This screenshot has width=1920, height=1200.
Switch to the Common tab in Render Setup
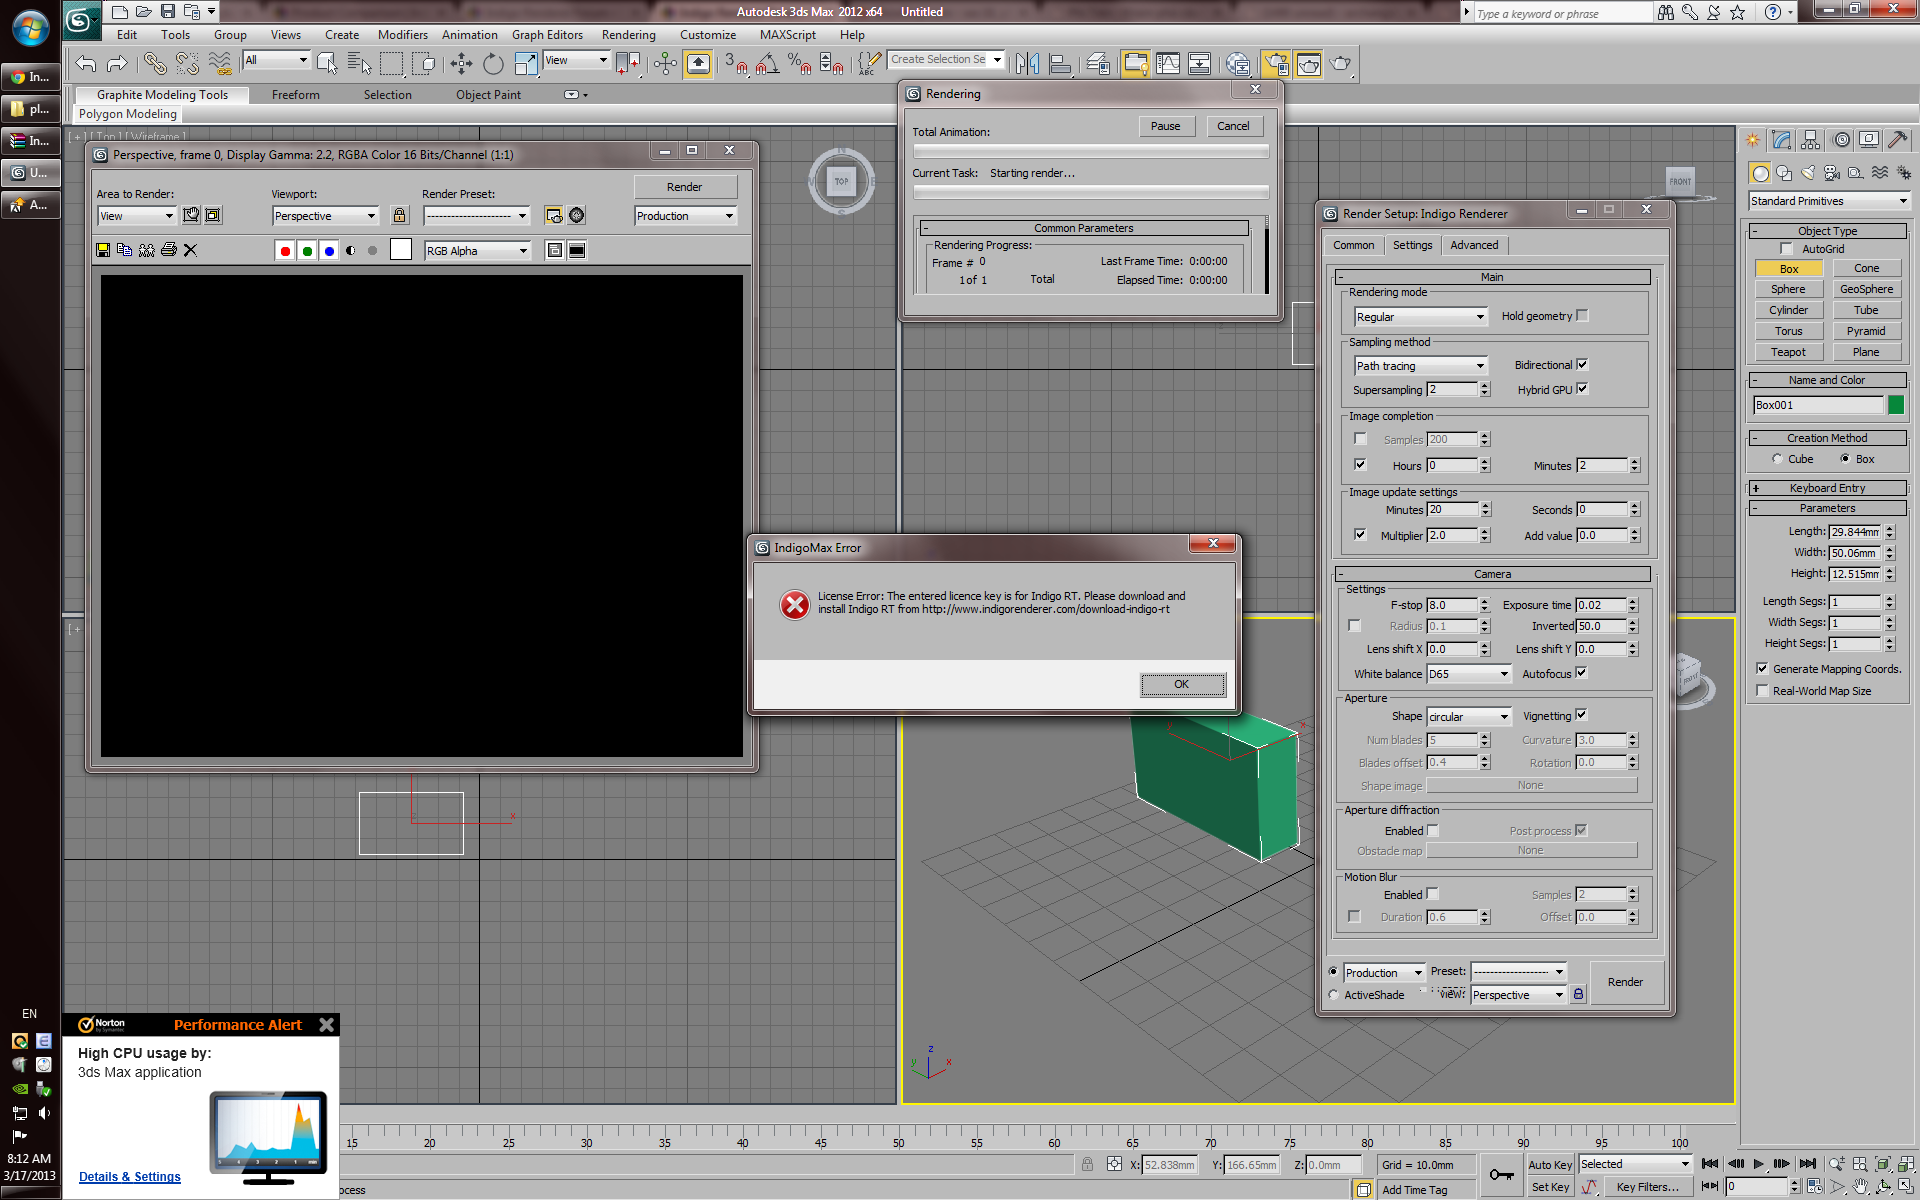(x=1353, y=245)
